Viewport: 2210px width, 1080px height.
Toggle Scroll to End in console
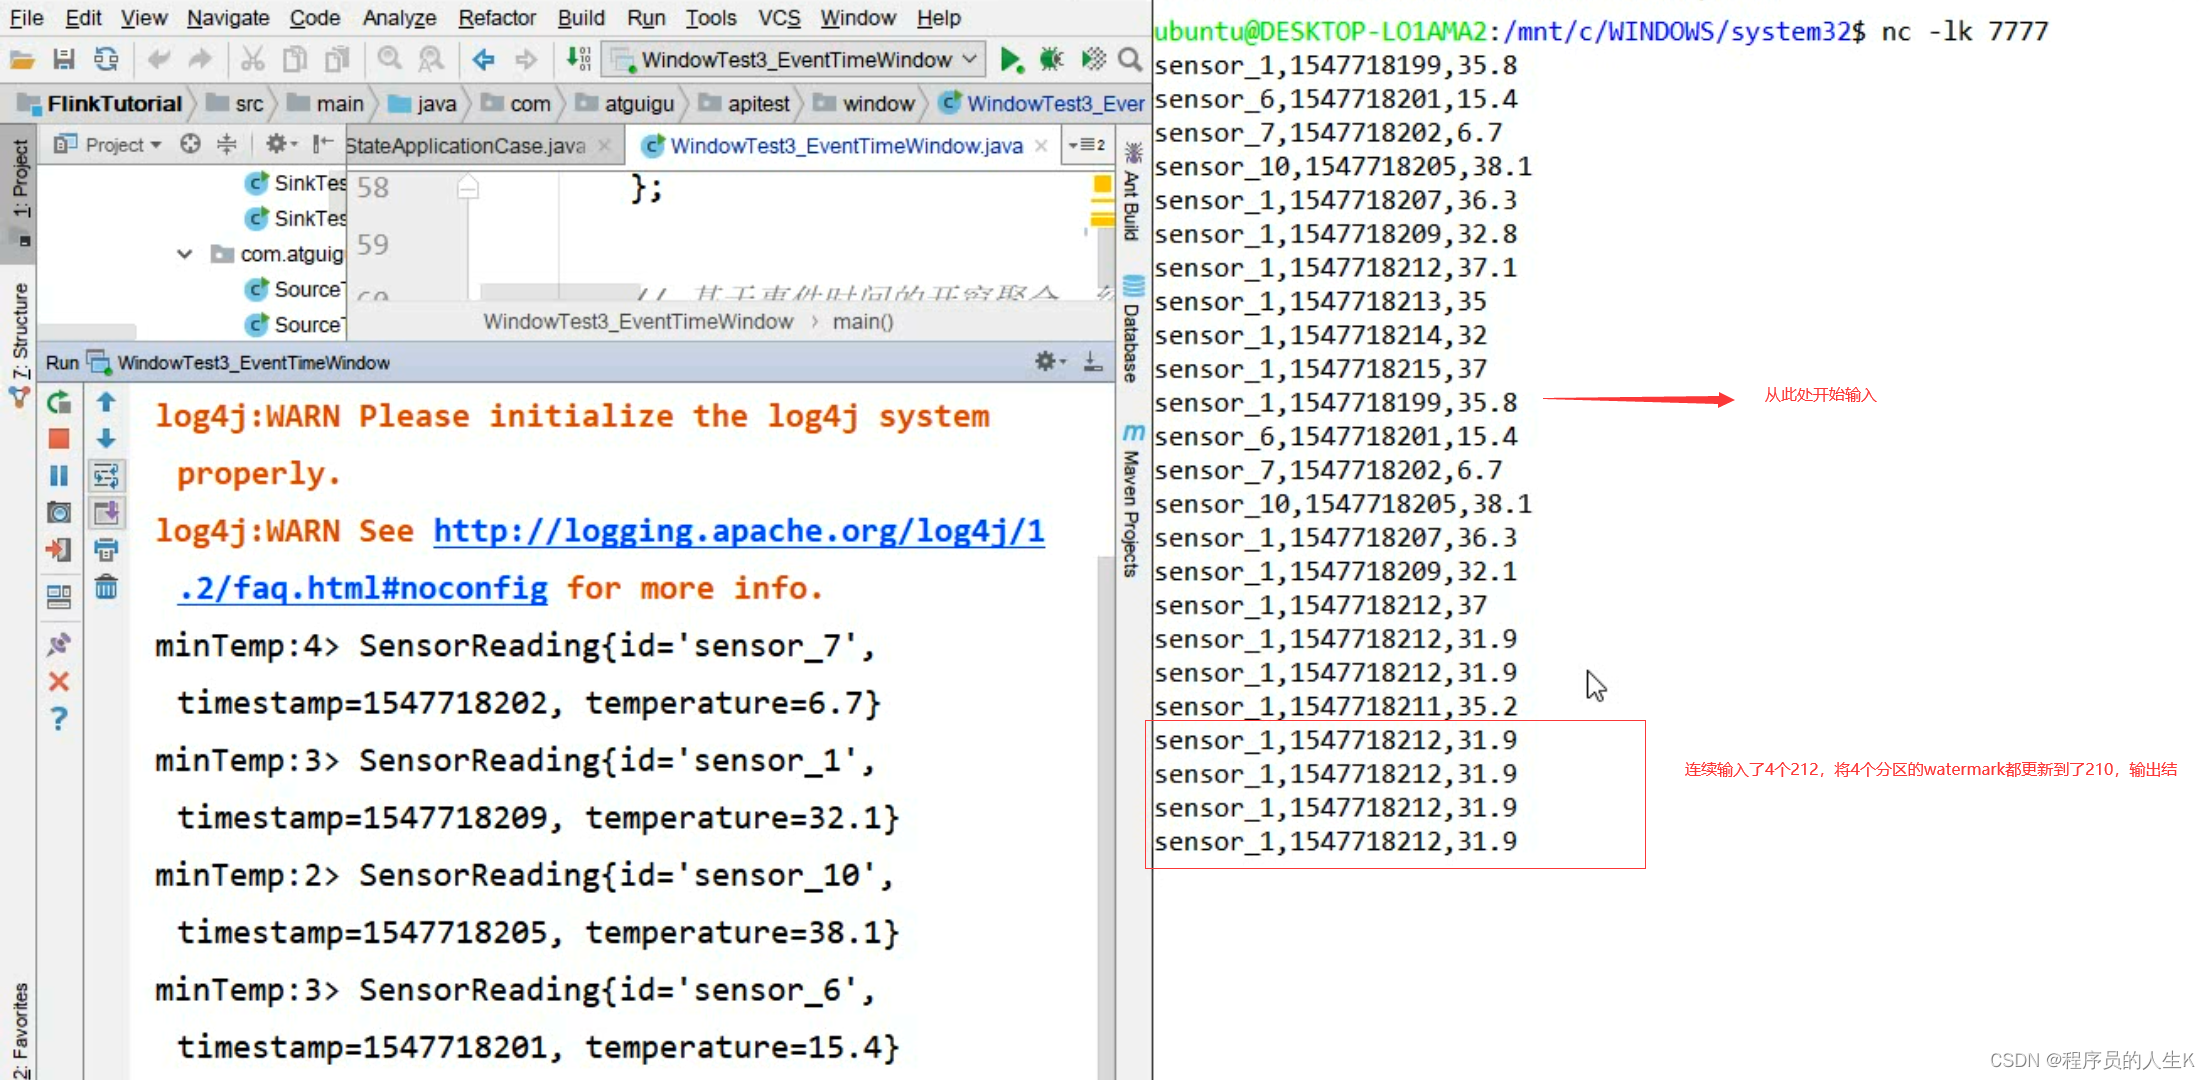click(x=106, y=513)
